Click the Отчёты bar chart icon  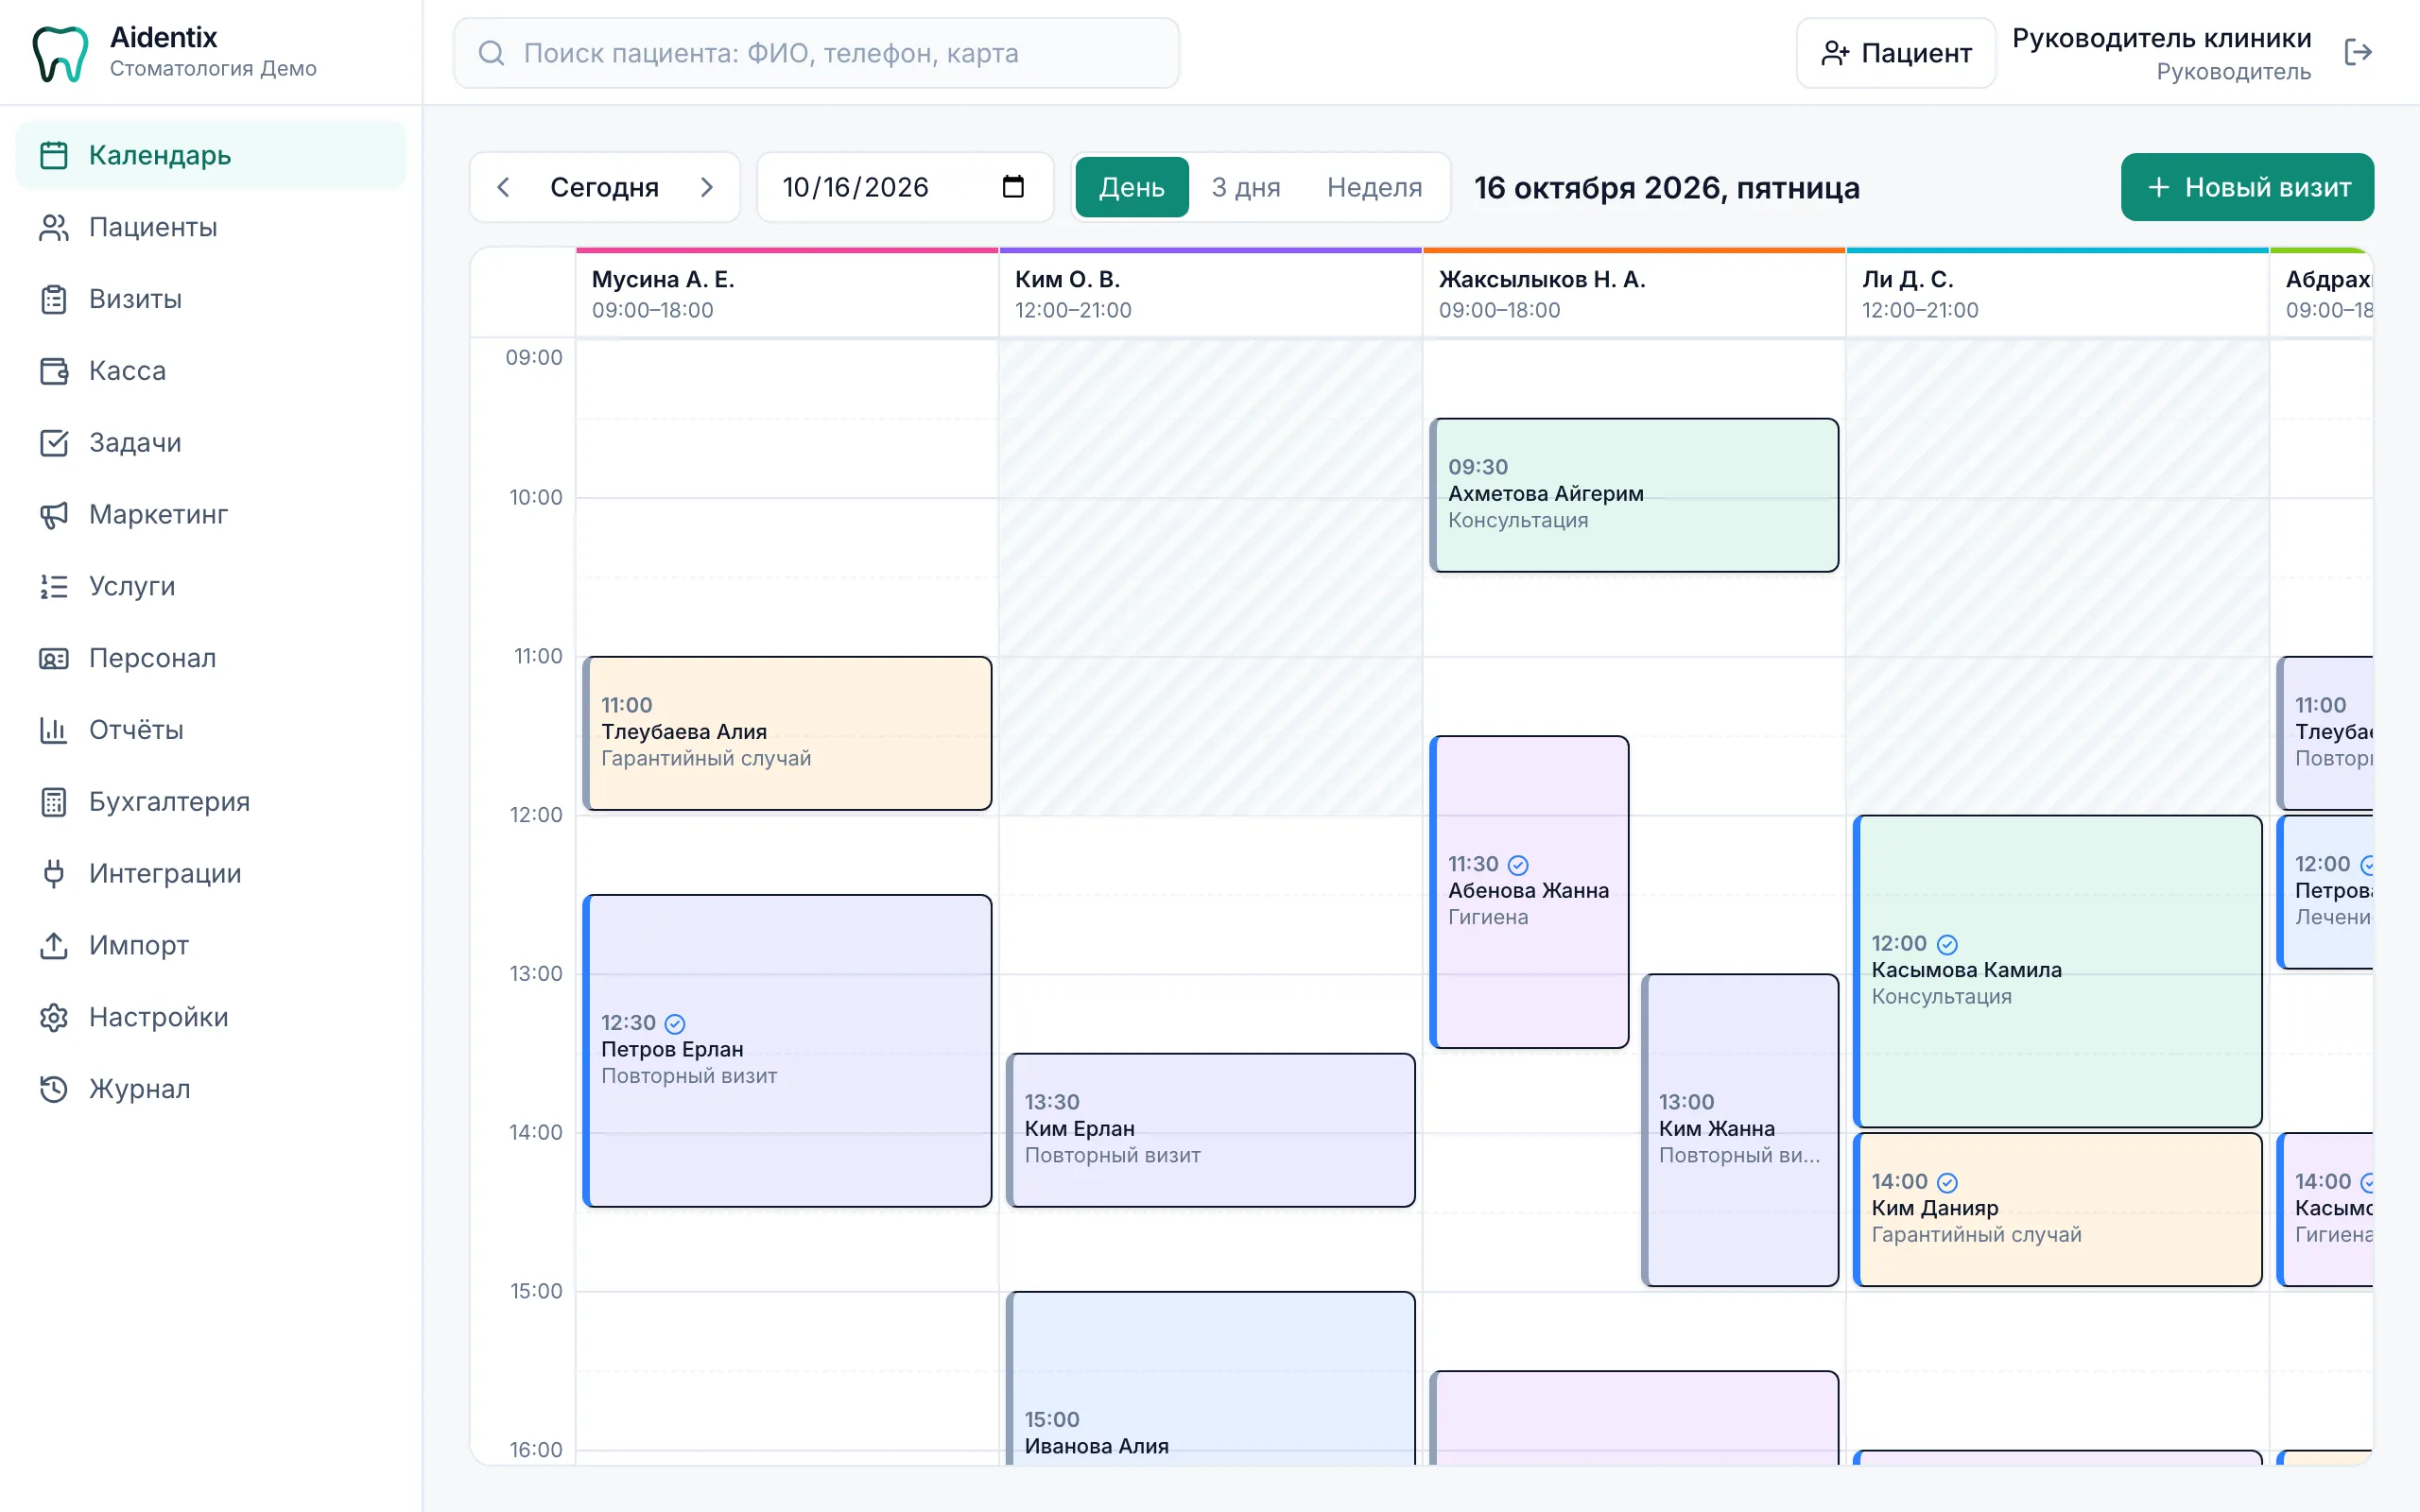tap(54, 730)
